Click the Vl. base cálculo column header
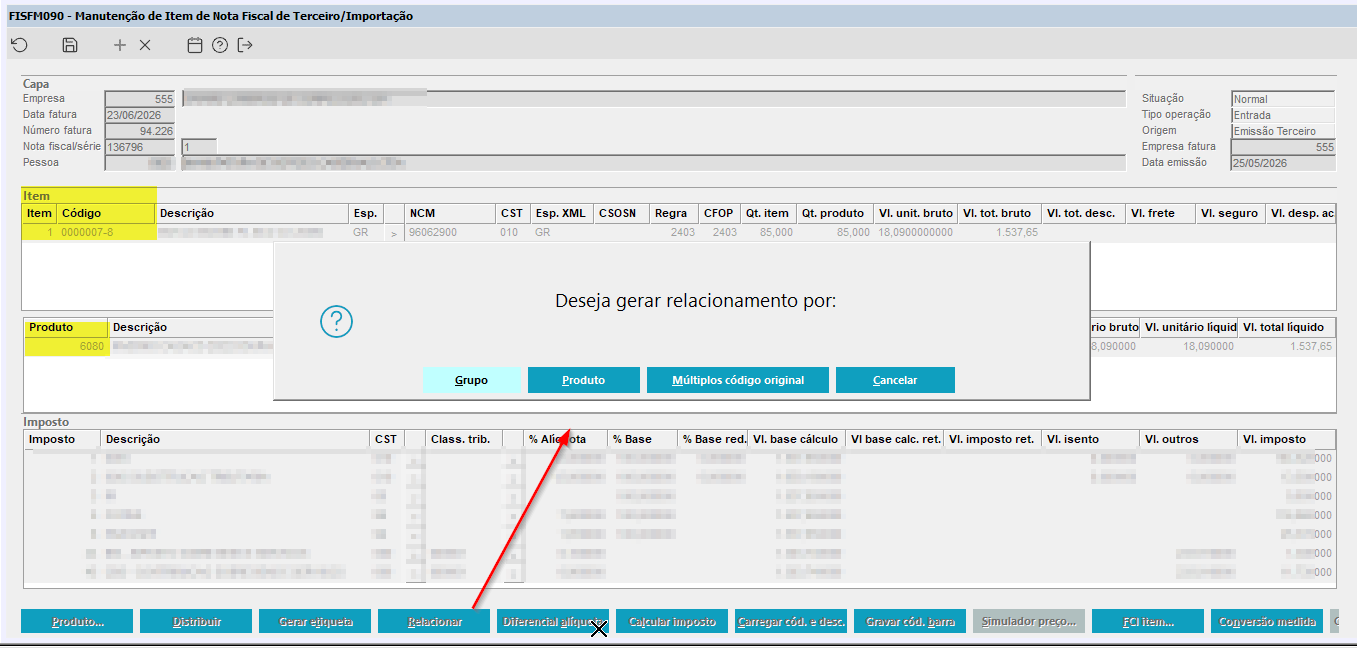The height and width of the screenshot is (648, 1357). [x=796, y=439]
